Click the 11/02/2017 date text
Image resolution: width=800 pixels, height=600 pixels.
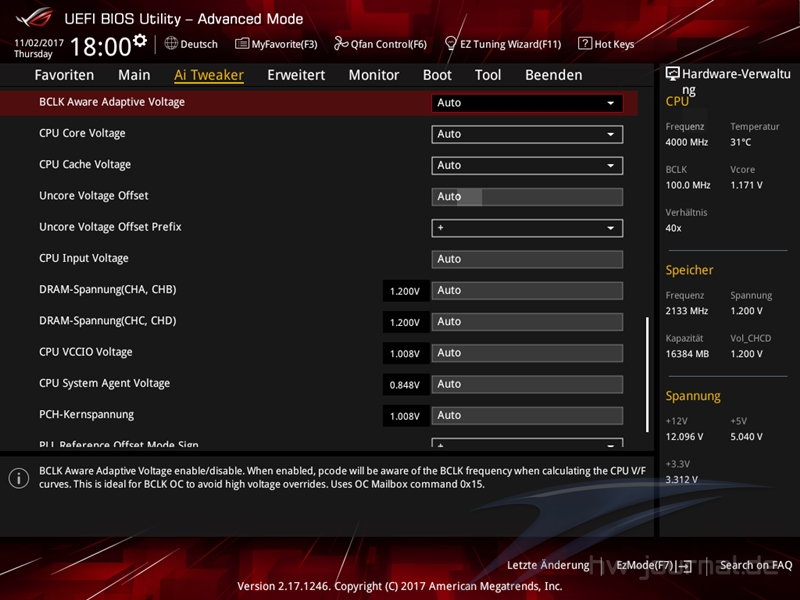pos(39,43)
